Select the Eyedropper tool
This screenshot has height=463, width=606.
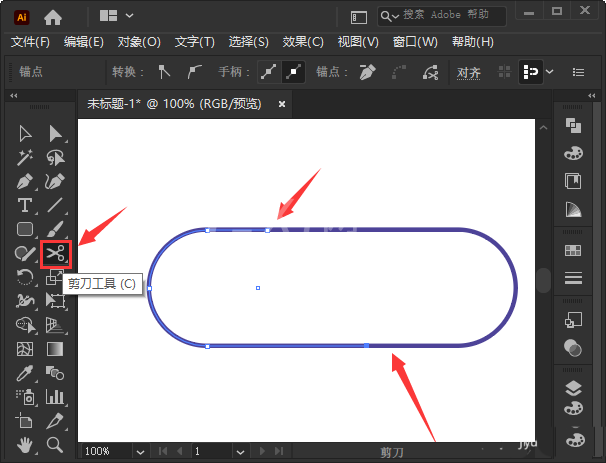coord(25,373)
